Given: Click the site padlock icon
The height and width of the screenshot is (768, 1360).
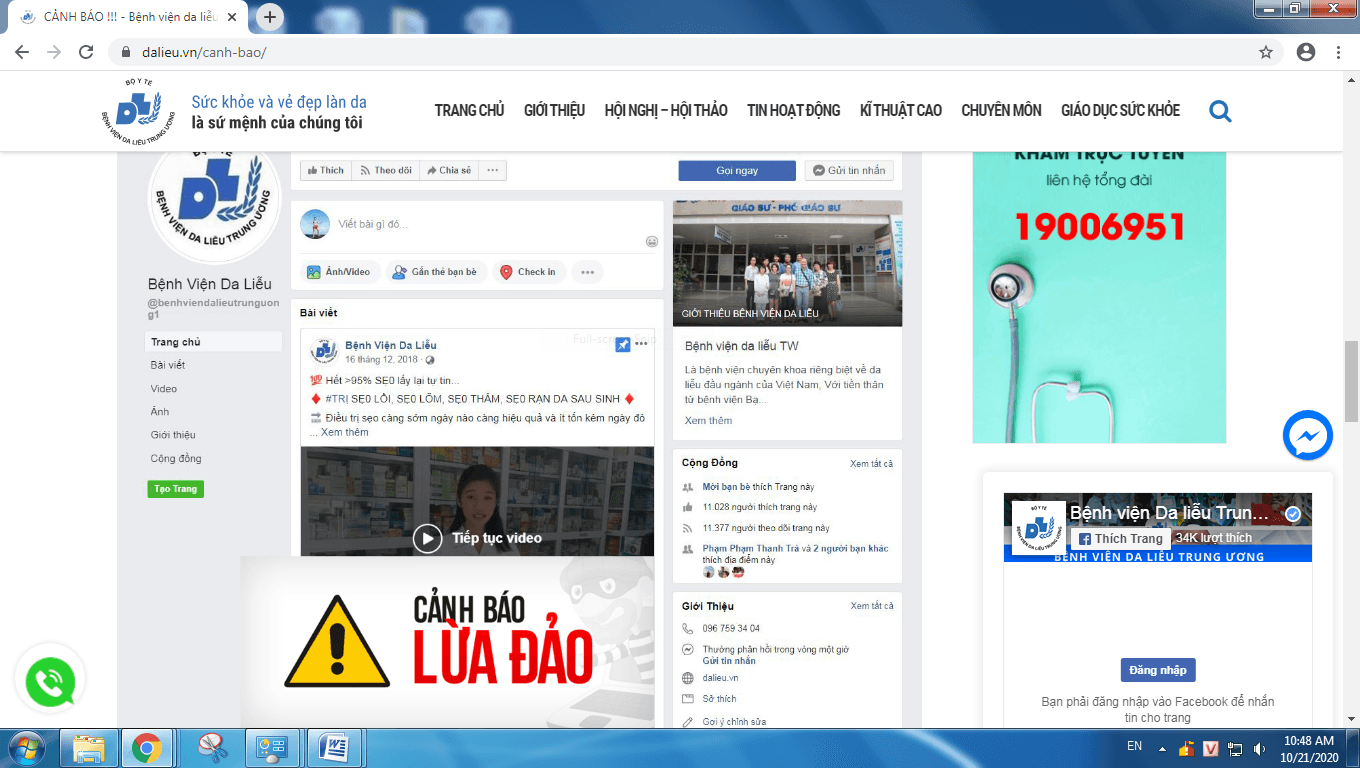Looking at the screenshot, I should [126, 52].
